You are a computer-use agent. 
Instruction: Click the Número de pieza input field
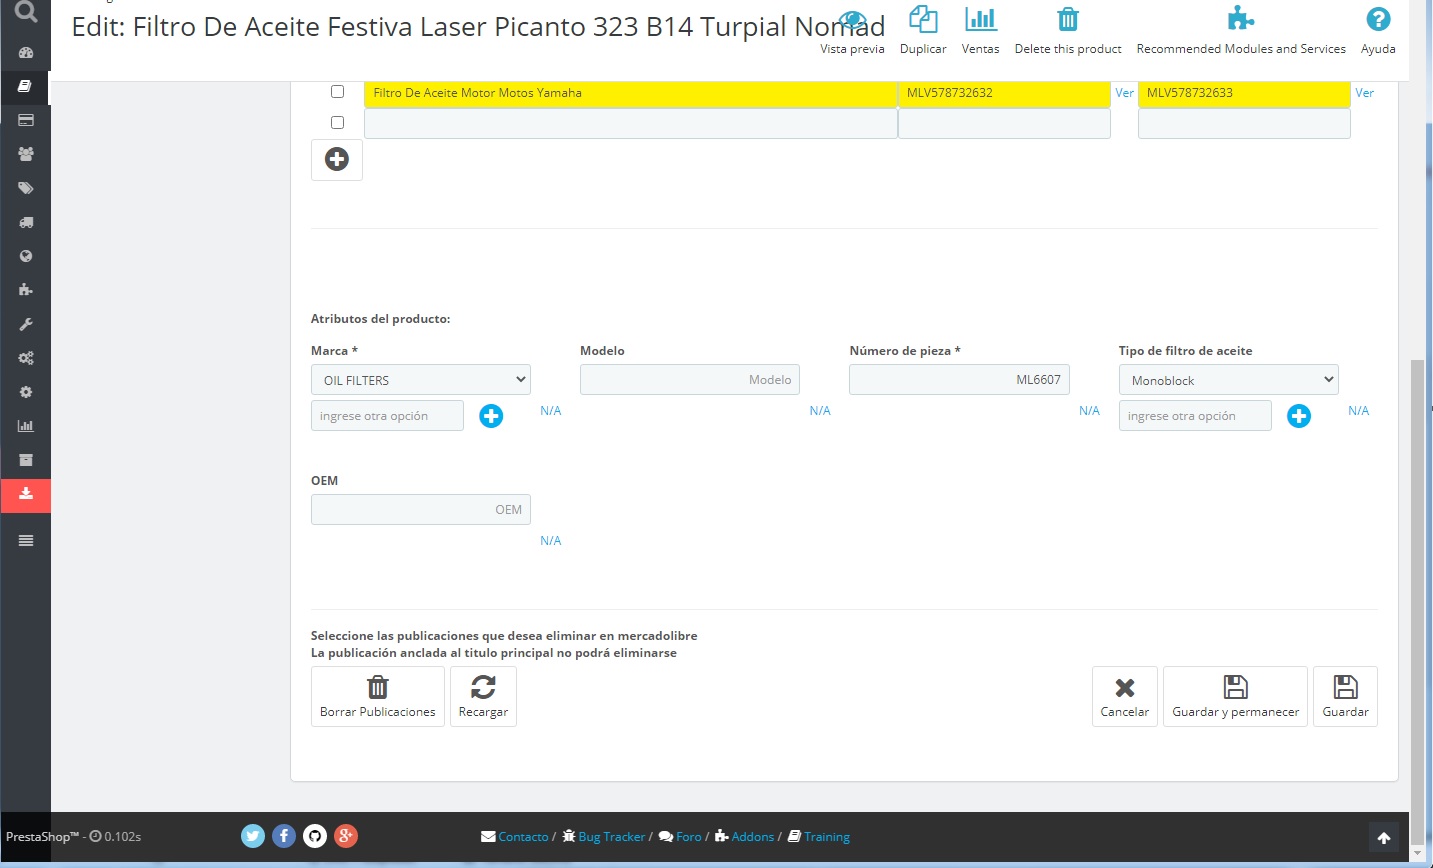959,380
